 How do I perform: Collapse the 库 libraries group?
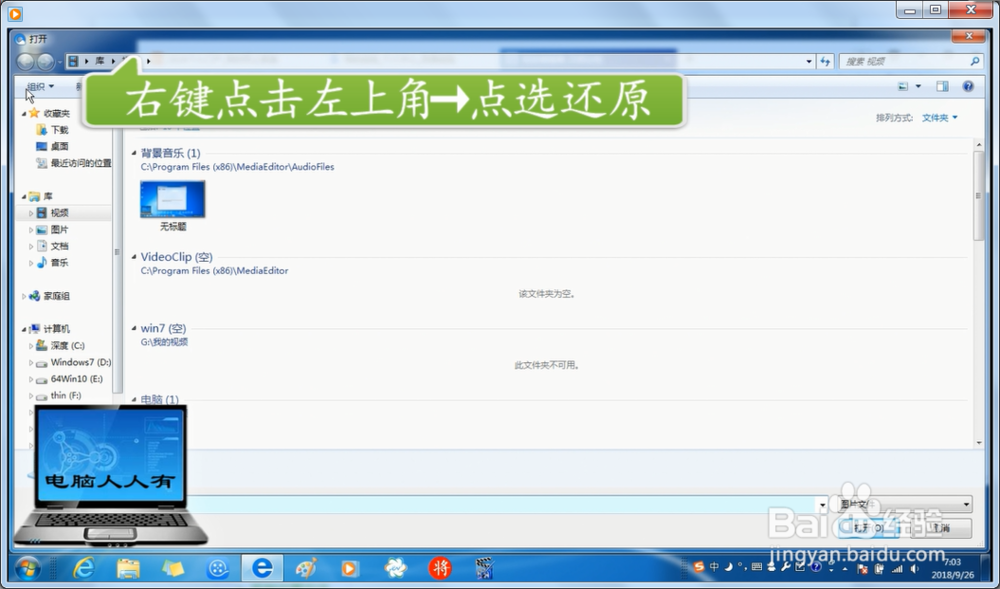point(24,196)
